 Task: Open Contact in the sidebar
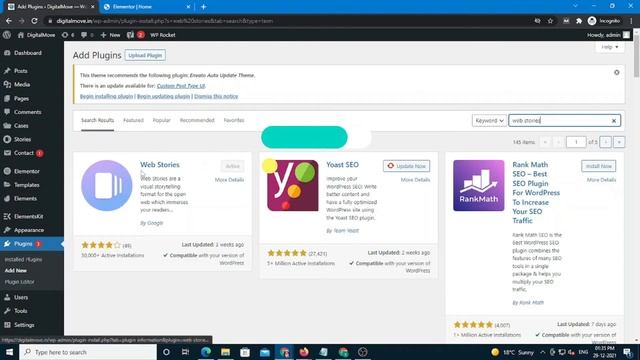click(24, 153)
